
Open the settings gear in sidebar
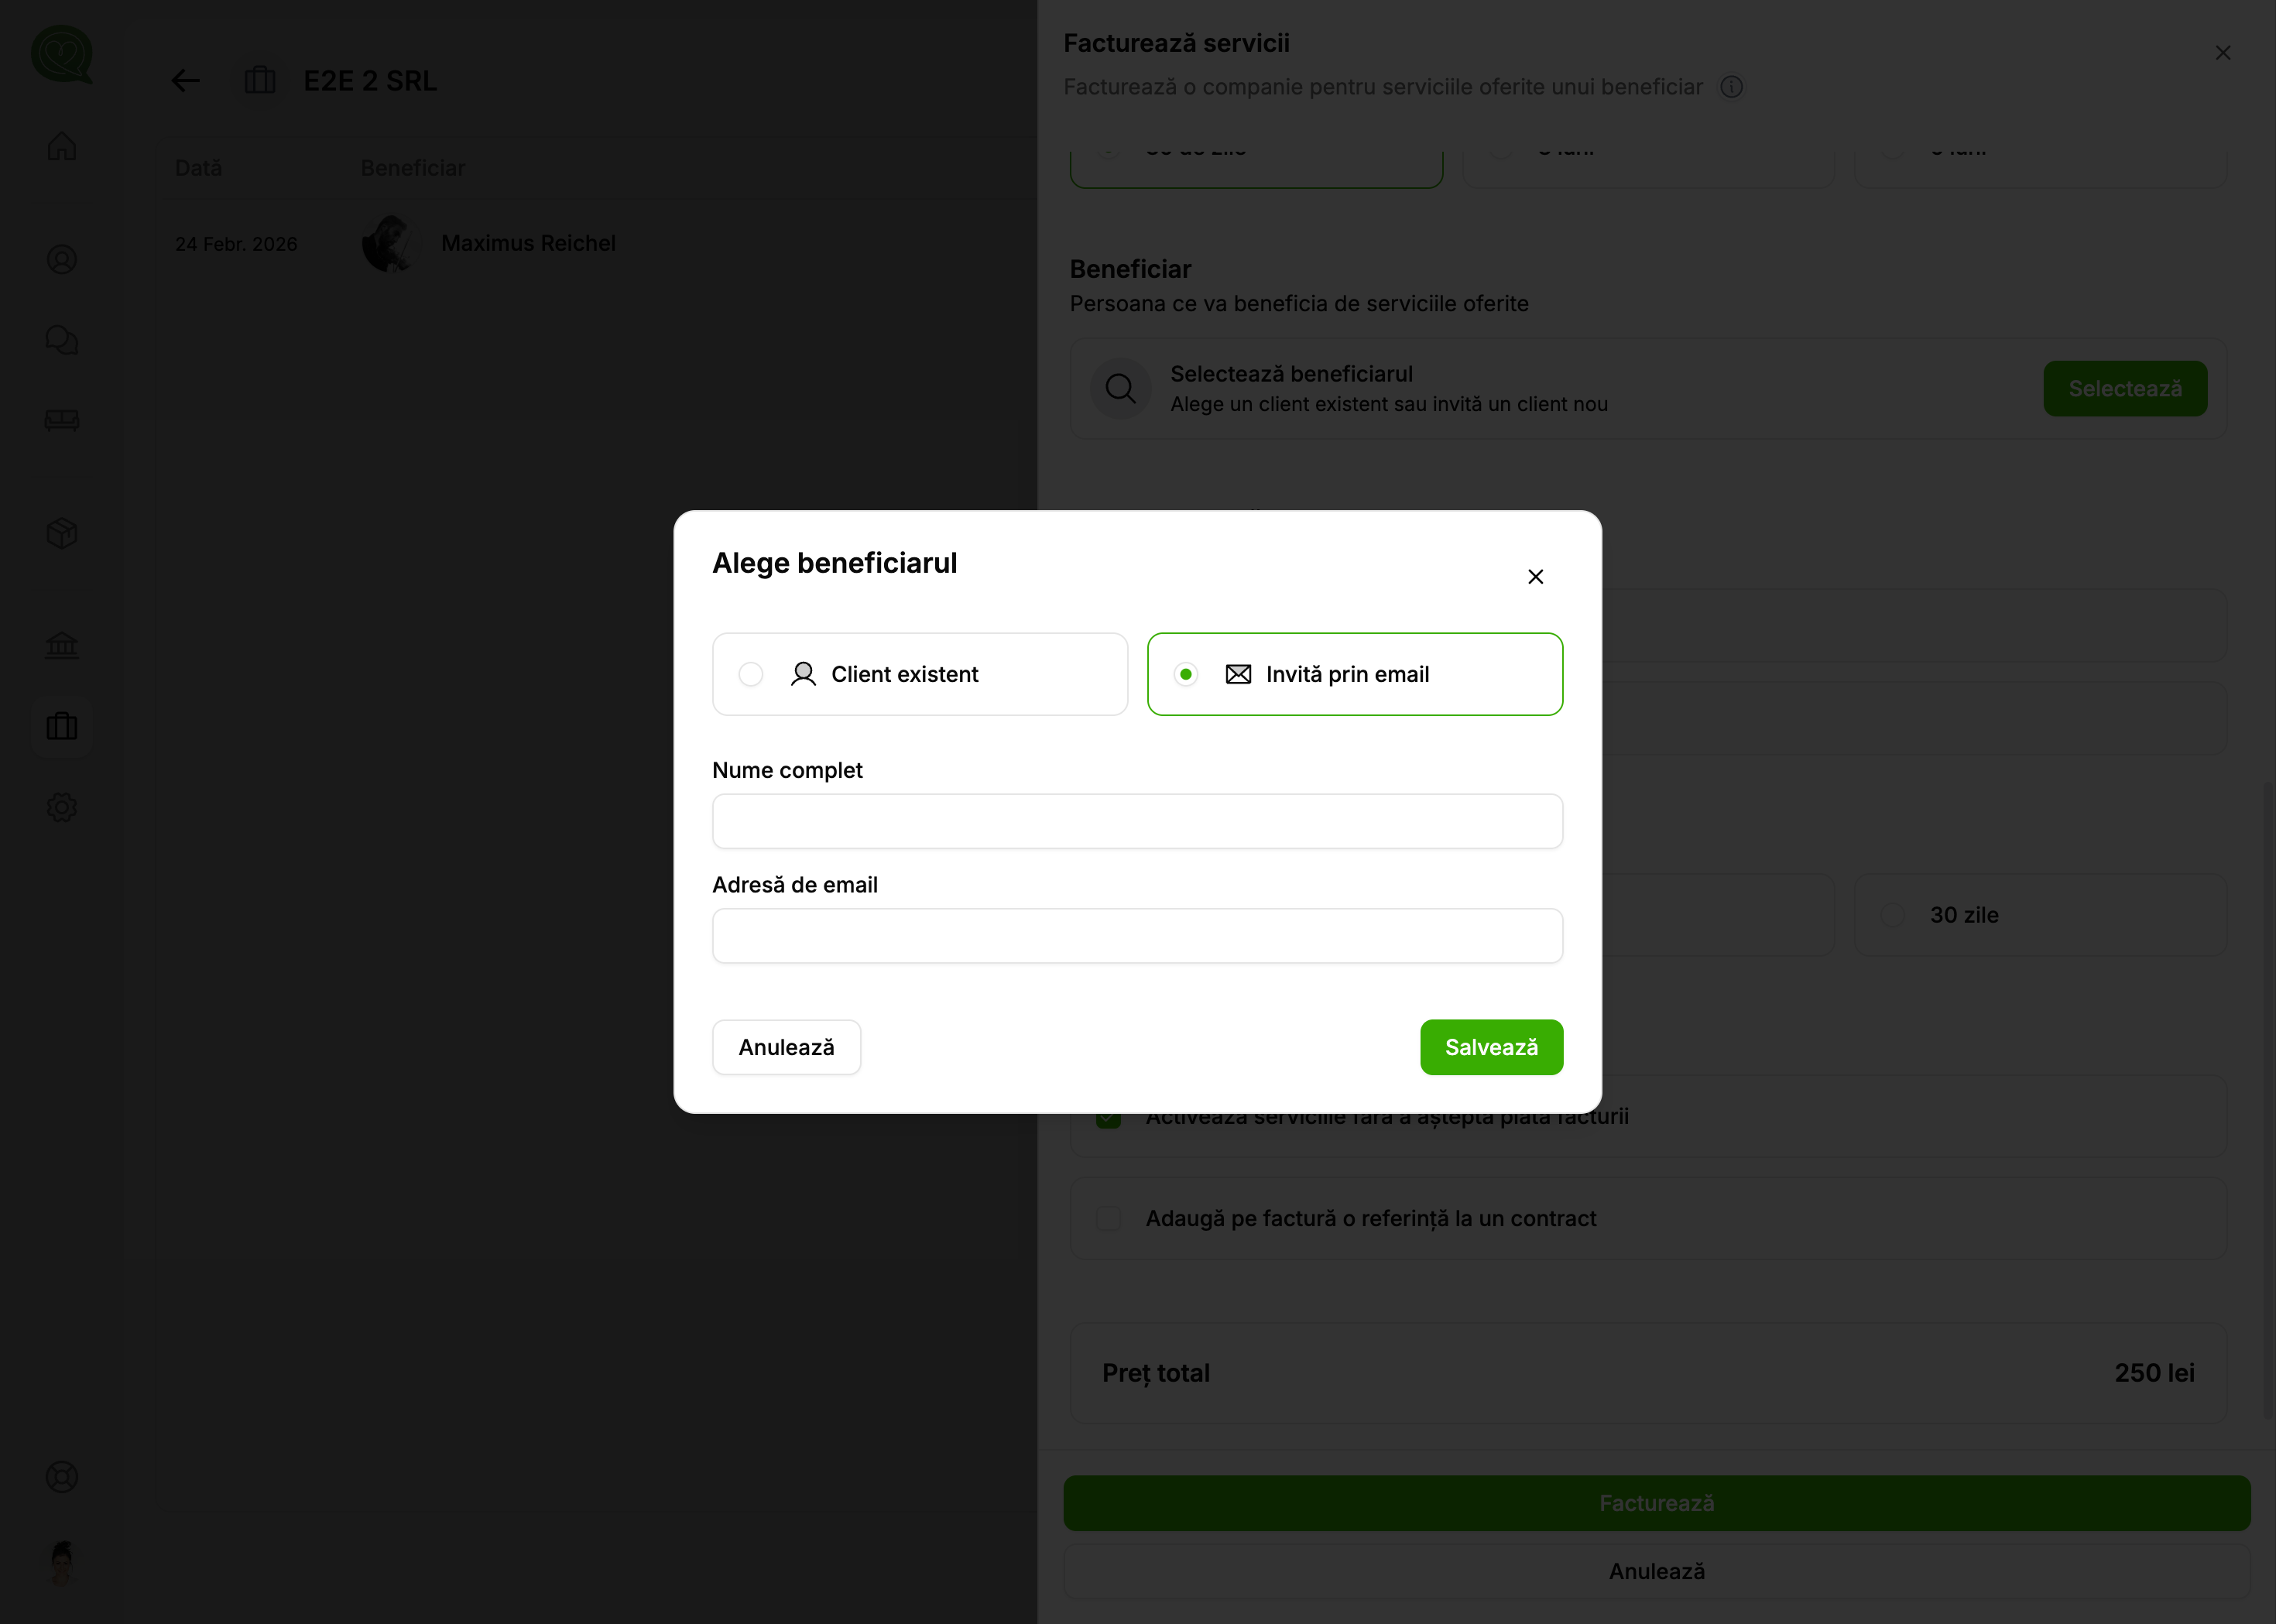click(62, 807)
